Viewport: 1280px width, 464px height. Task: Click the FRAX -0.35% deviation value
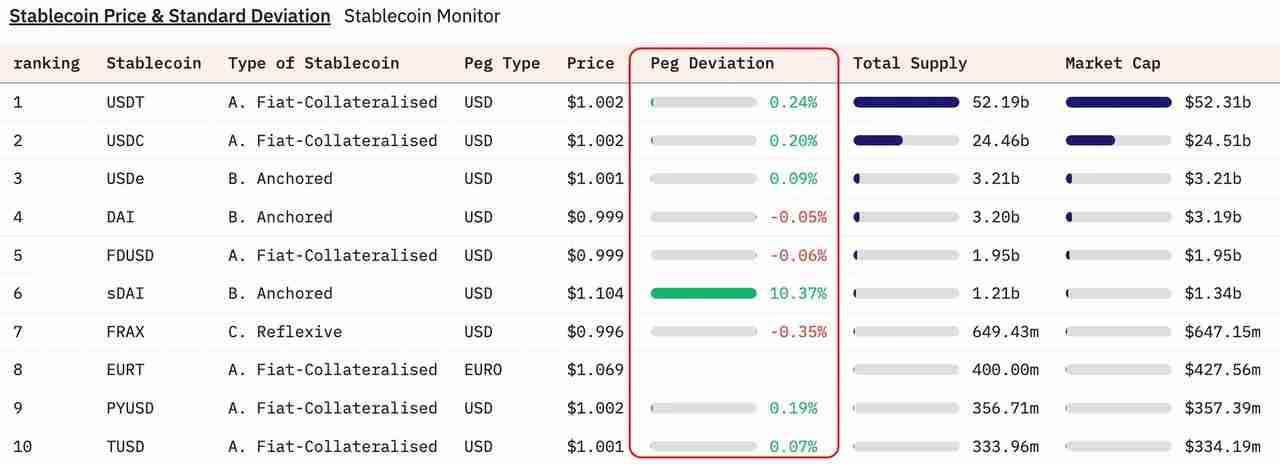click(x=798, y=331)
